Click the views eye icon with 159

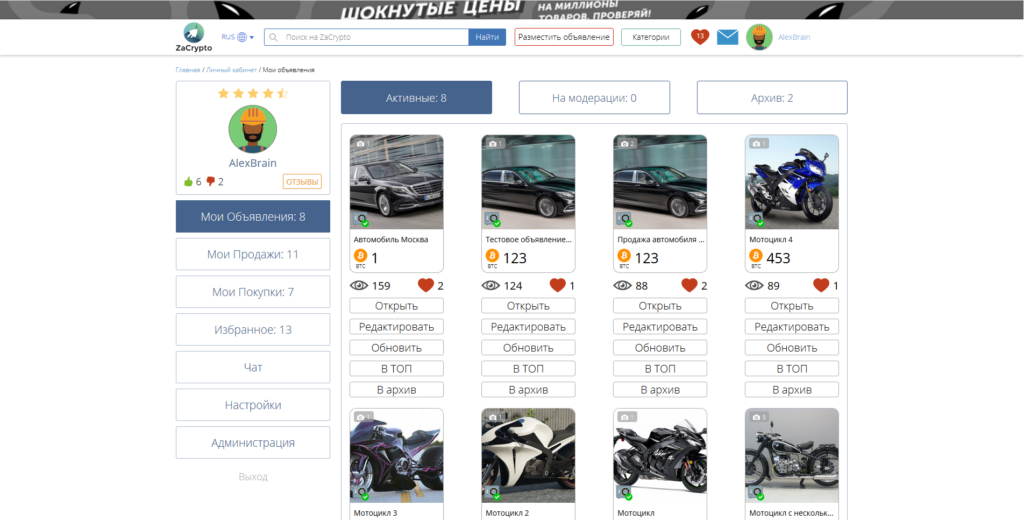pyautogui.click(x=359, y=285)
